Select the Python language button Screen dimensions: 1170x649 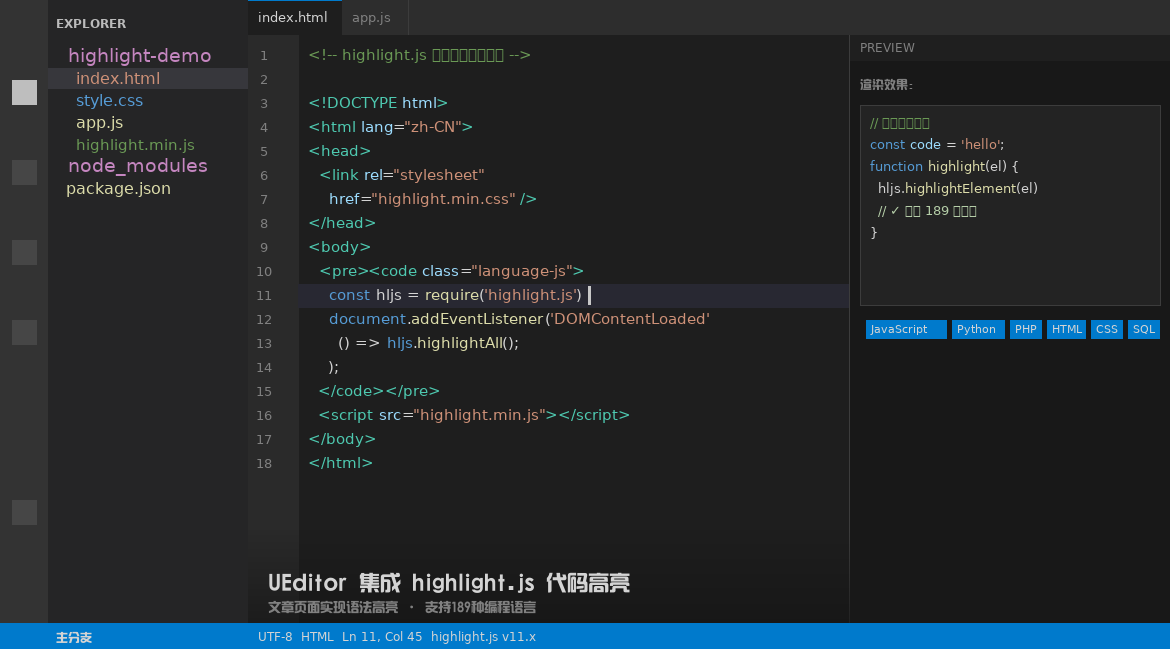coord(976,329)
